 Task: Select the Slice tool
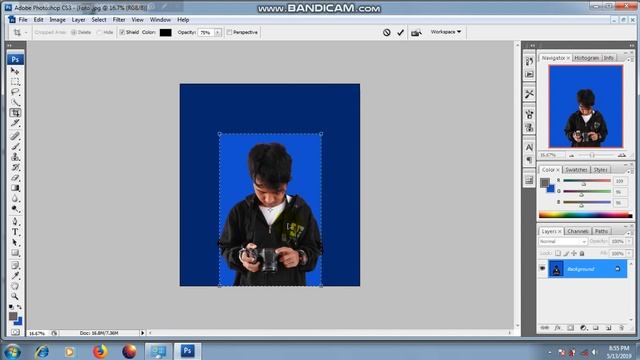point(15,123)
